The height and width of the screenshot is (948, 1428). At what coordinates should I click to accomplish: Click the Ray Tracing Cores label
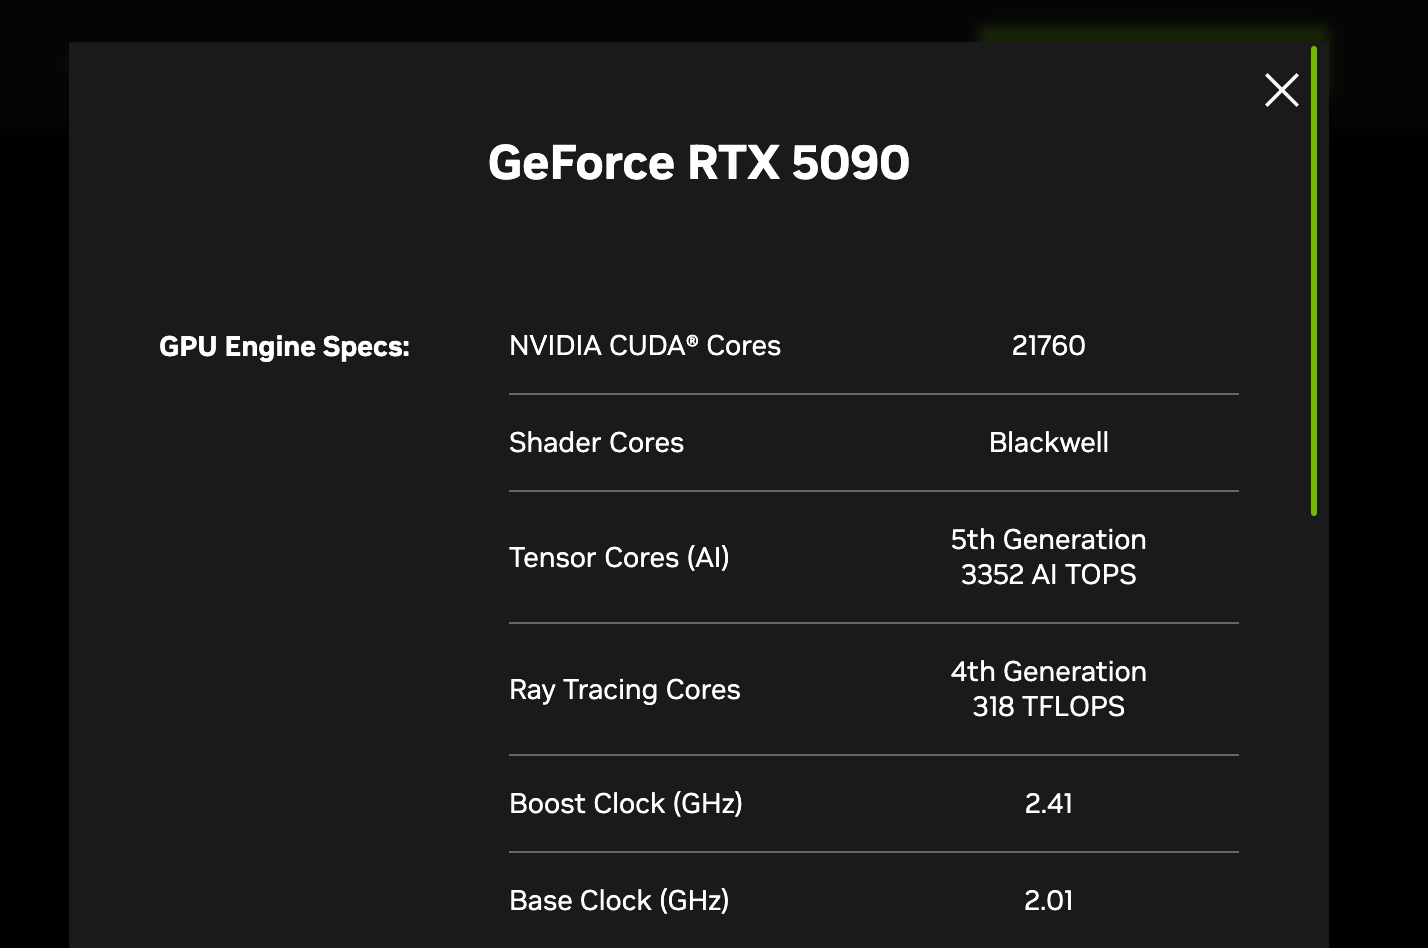pos(624,689)
